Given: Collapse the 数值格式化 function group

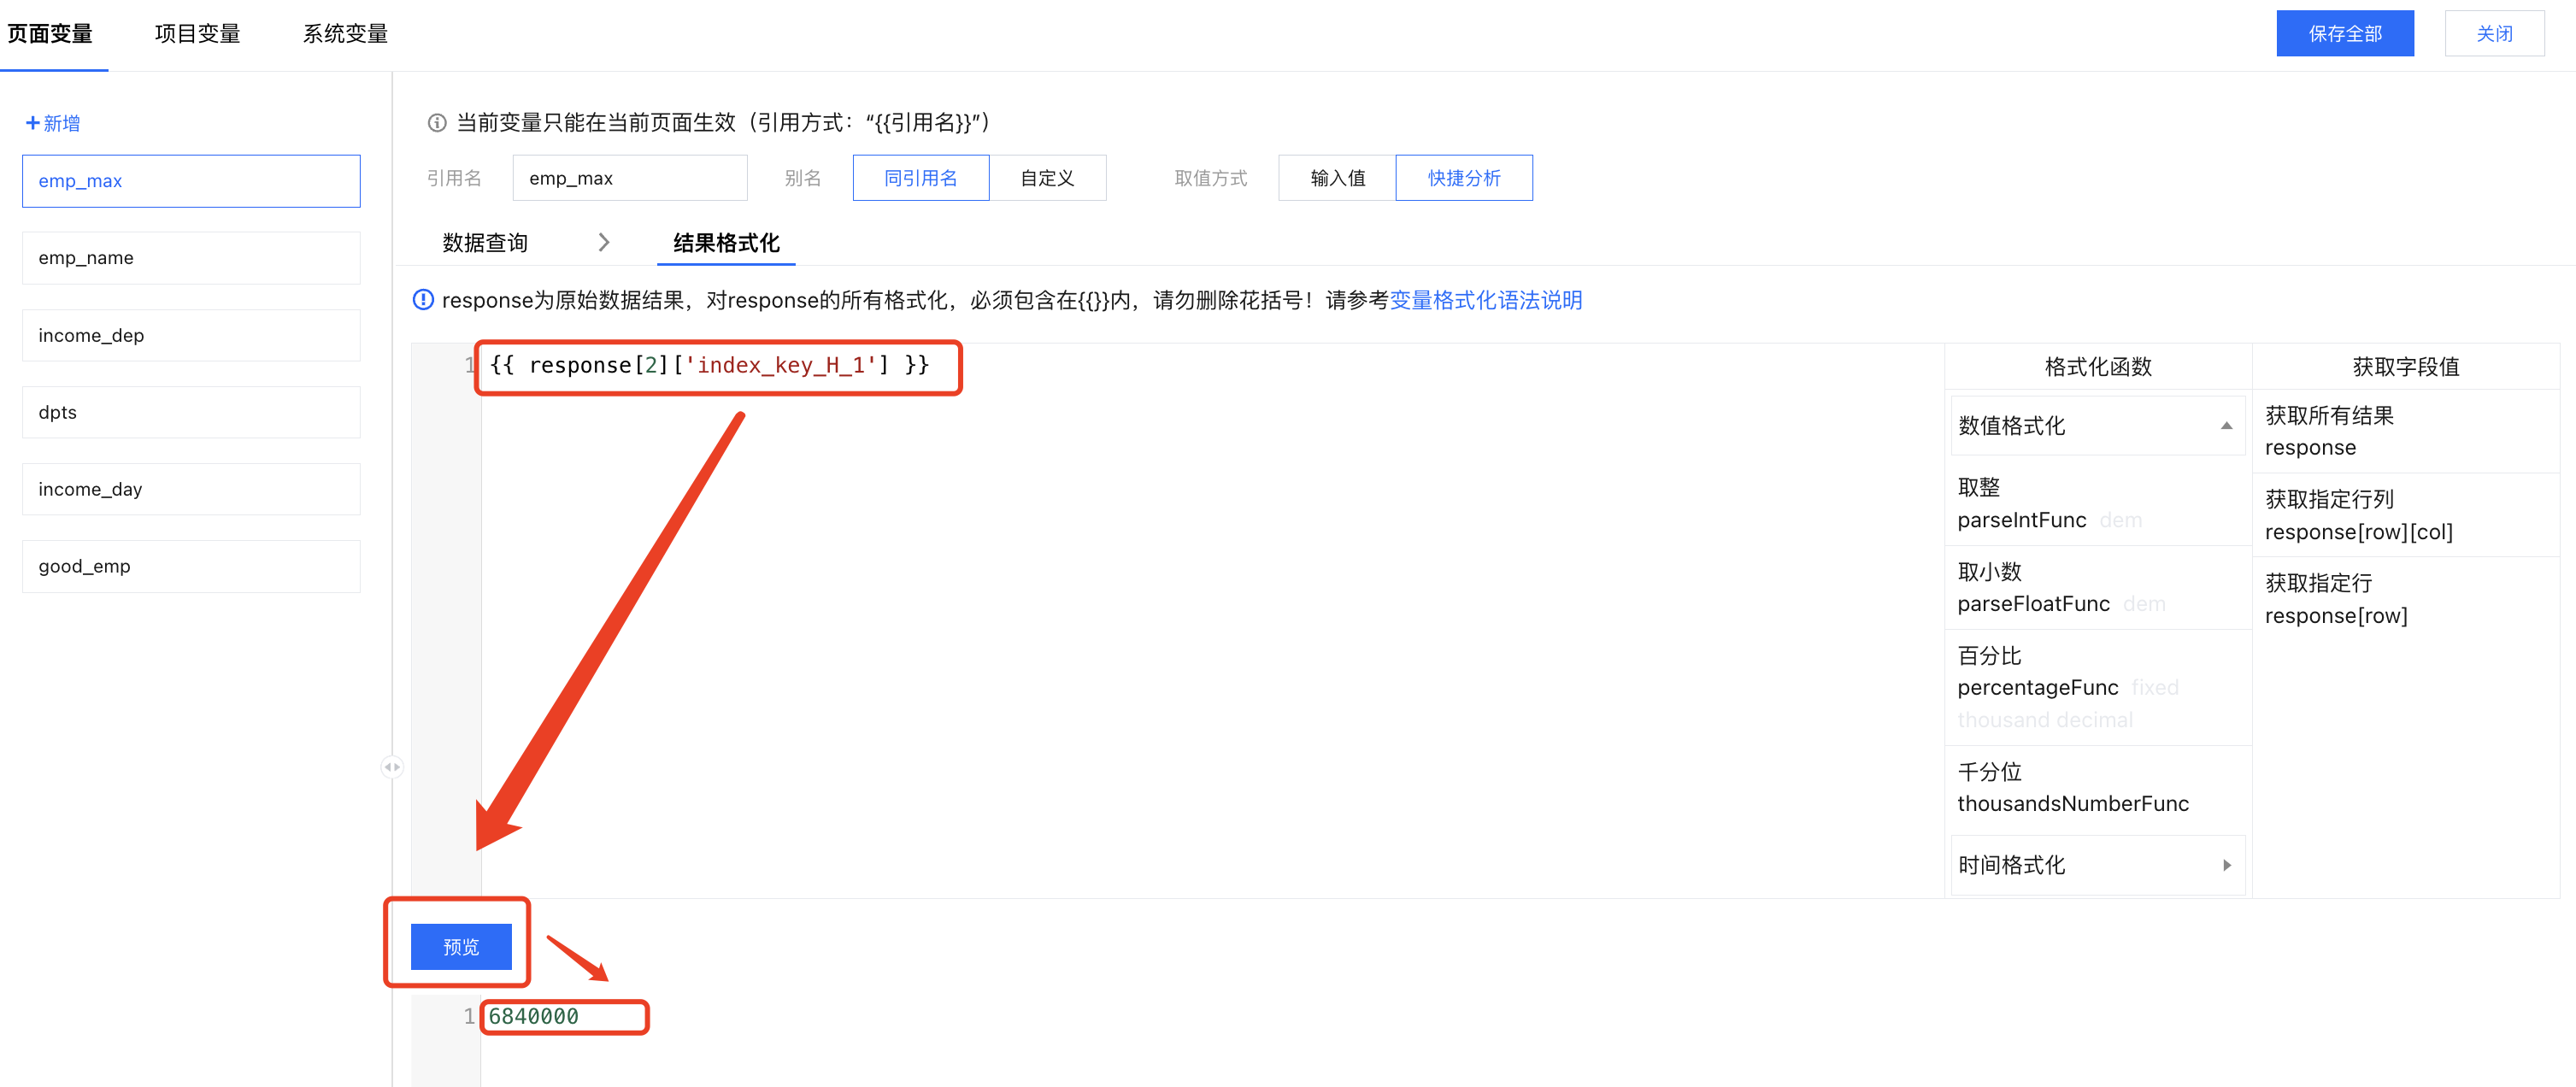Looking at the screenshot, I should pos(2097,426).
